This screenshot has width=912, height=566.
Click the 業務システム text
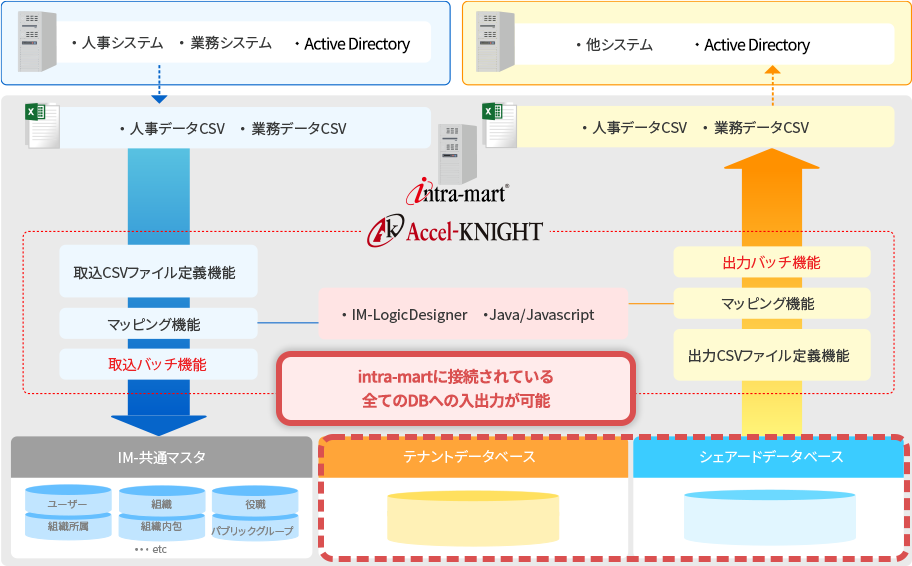[231, 43]
